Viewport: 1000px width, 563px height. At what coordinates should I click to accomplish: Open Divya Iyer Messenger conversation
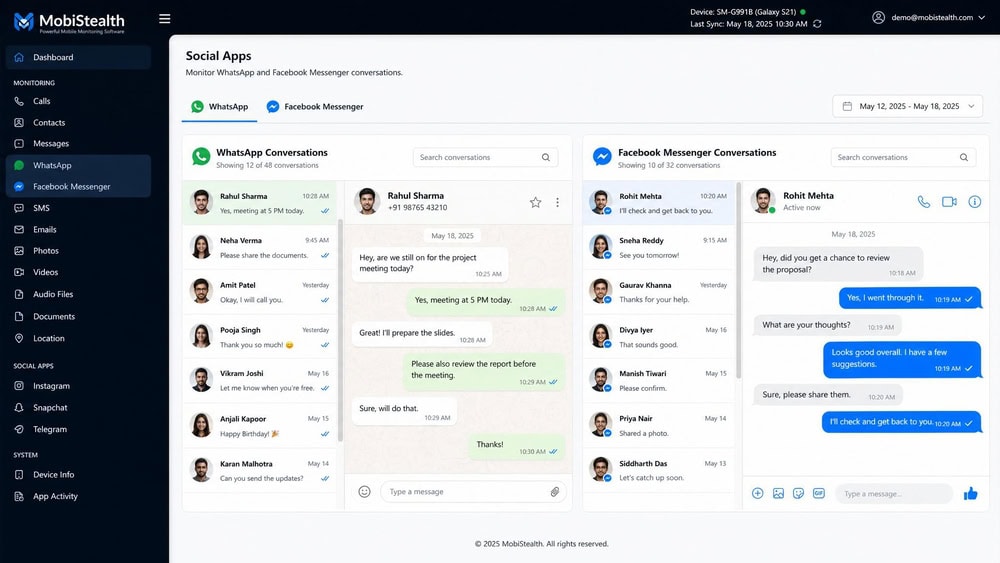659,337
